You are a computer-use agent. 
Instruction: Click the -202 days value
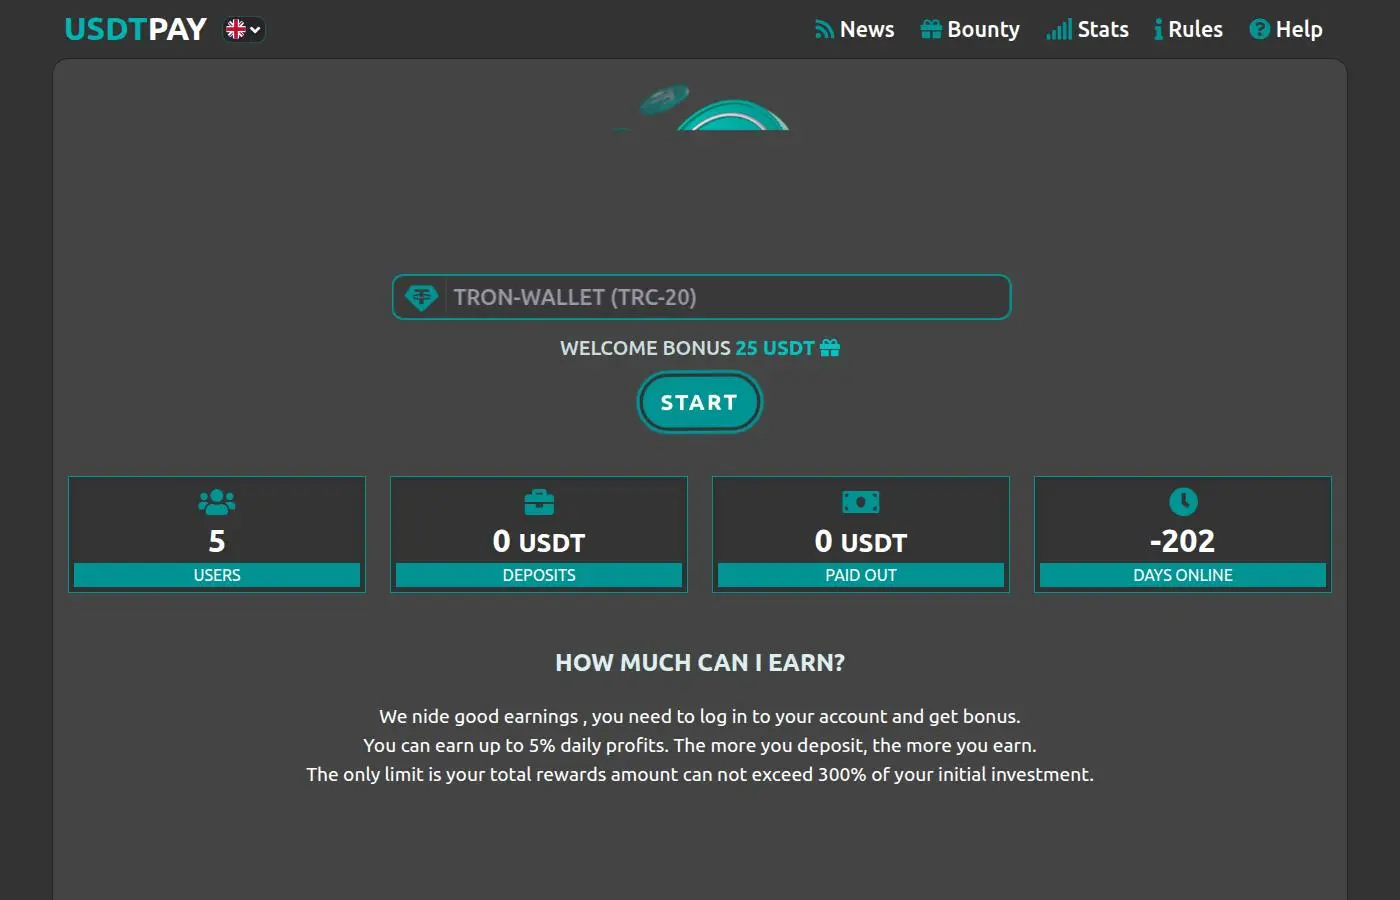(x=1183, y=541)
